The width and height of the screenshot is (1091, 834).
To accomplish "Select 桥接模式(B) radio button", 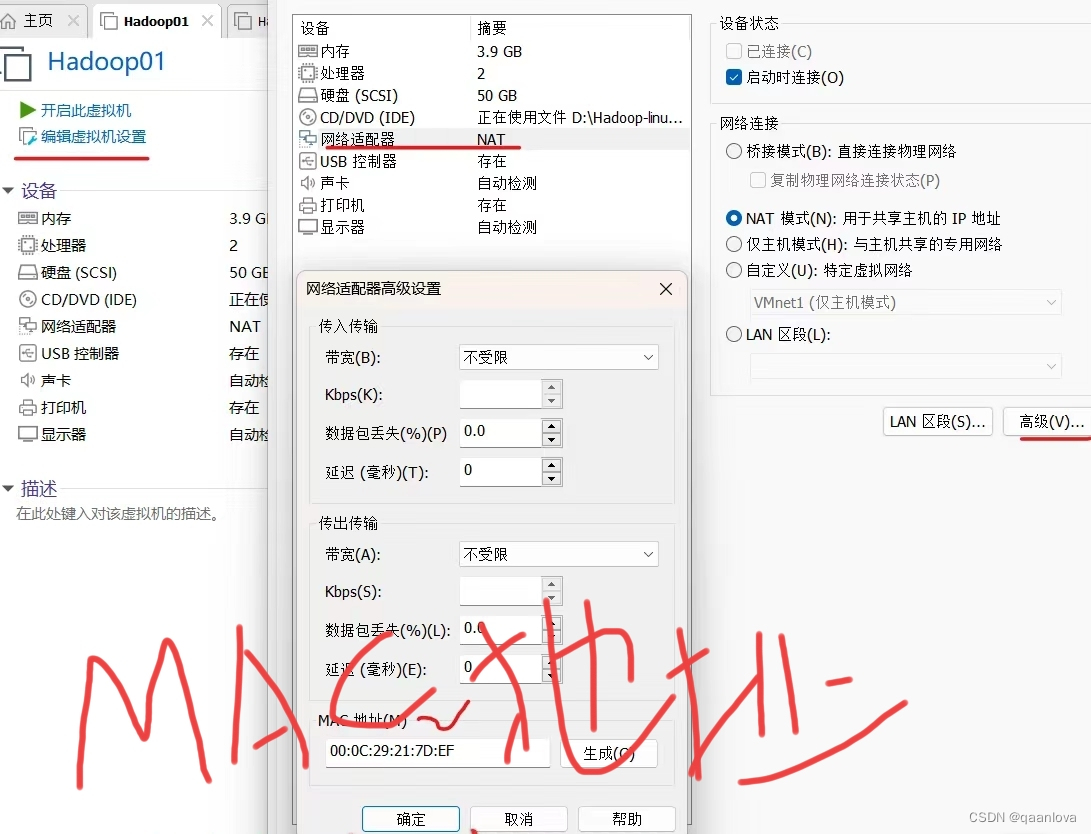I will coord(733,151).
